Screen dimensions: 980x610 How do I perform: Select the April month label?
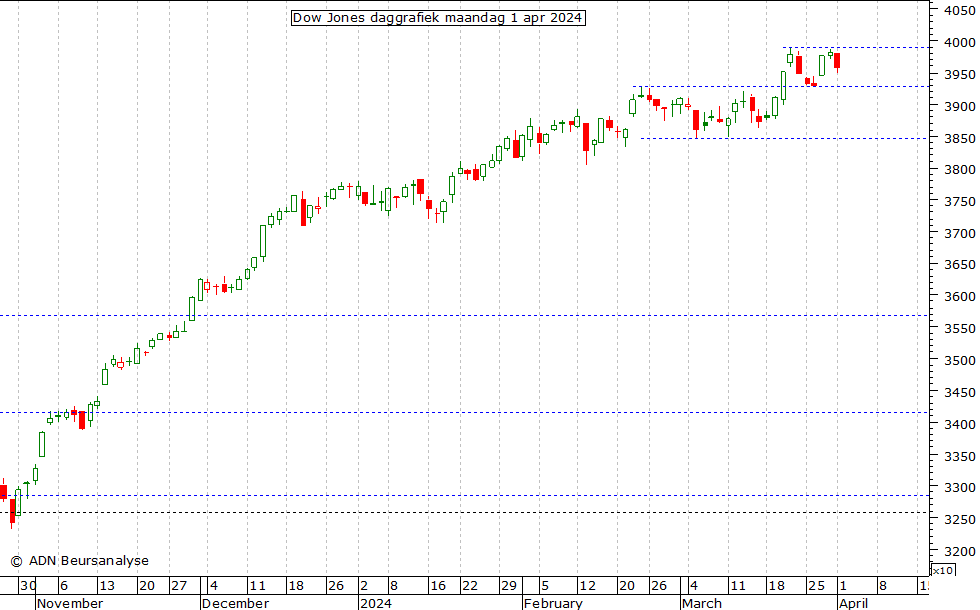coord(853,603)
